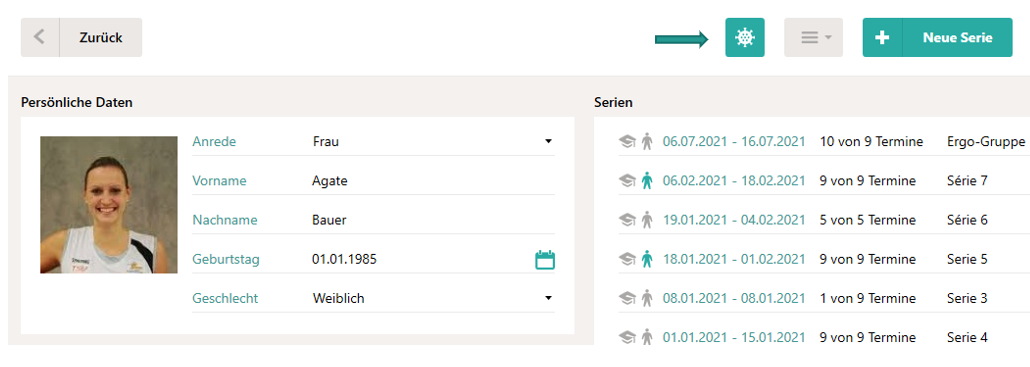
Task: Click the Nachname field label
Action: click(225, 220)
